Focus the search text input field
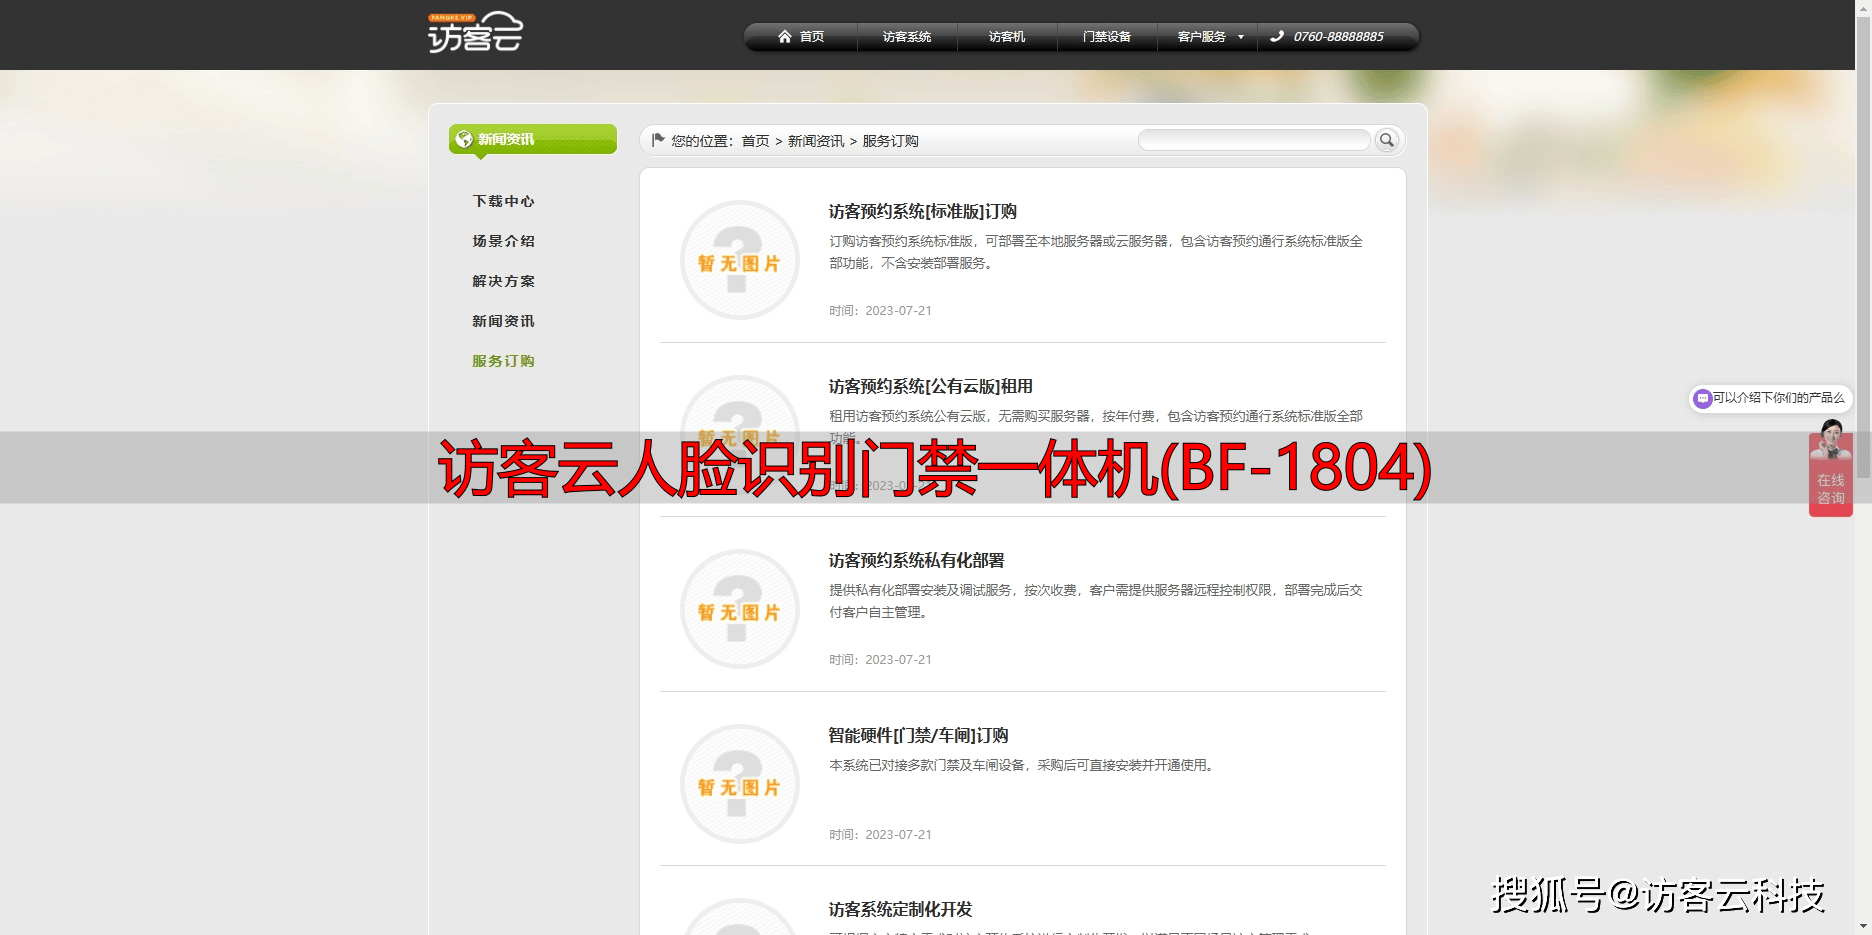1872x935 pixels. click(1253, 140)
